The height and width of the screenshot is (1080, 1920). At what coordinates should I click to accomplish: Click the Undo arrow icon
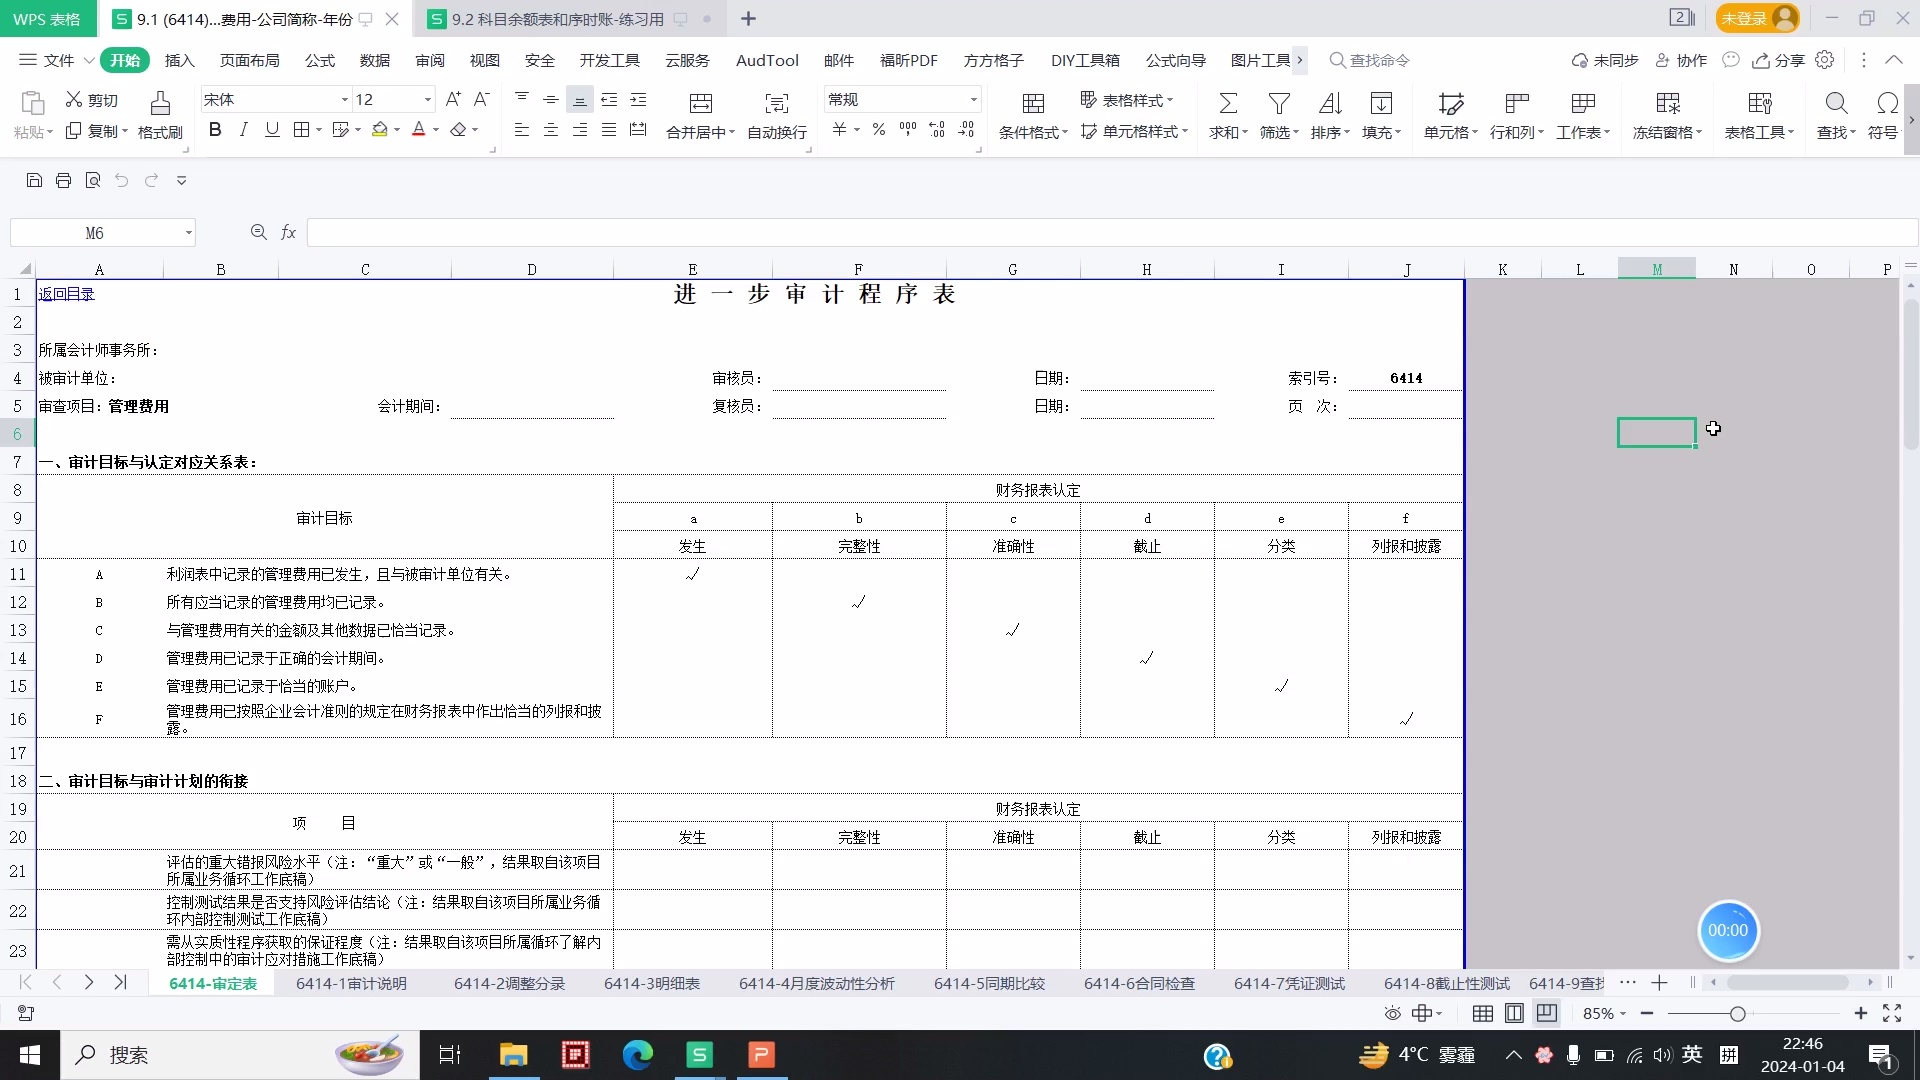pos(121,180)
